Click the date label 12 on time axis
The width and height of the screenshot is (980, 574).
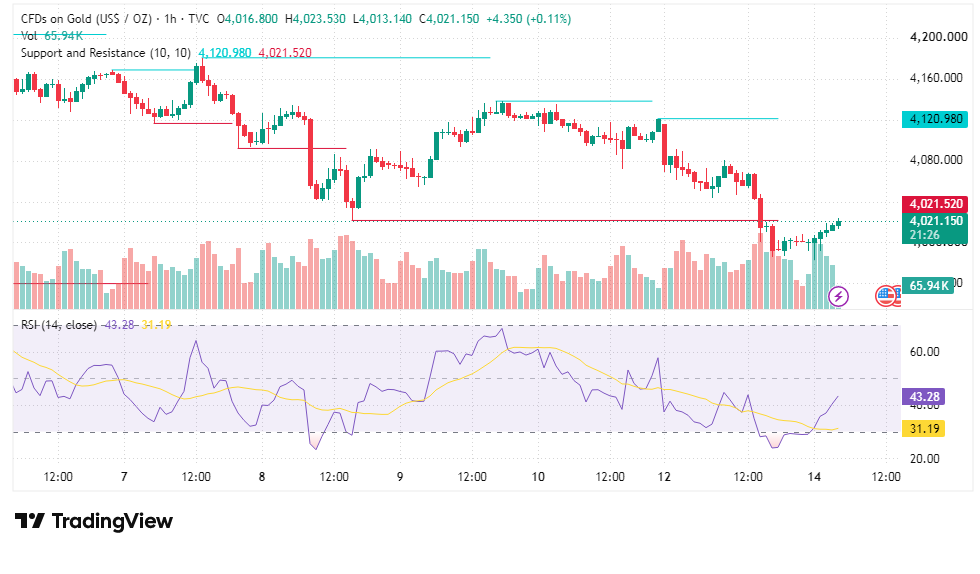[x=664, y=477]
